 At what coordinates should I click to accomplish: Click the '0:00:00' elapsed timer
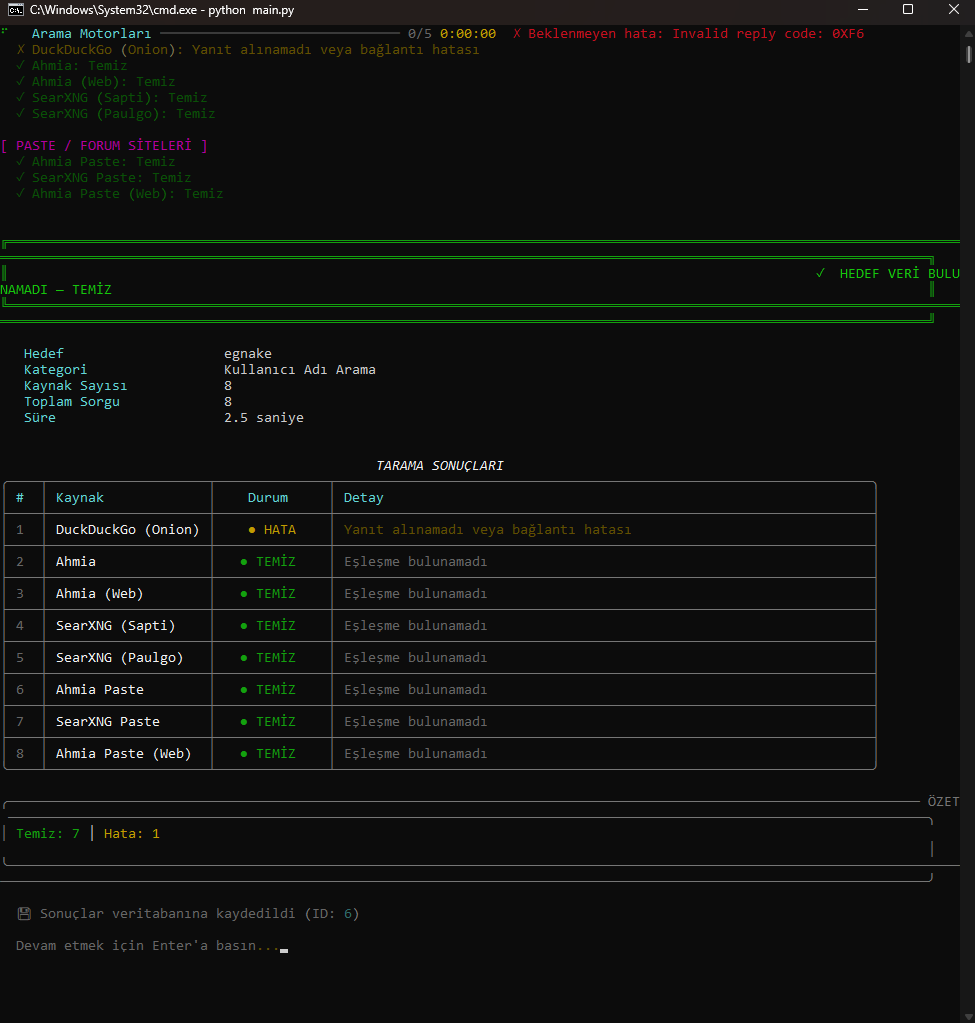pyautogui.click(x=468, y=33)
